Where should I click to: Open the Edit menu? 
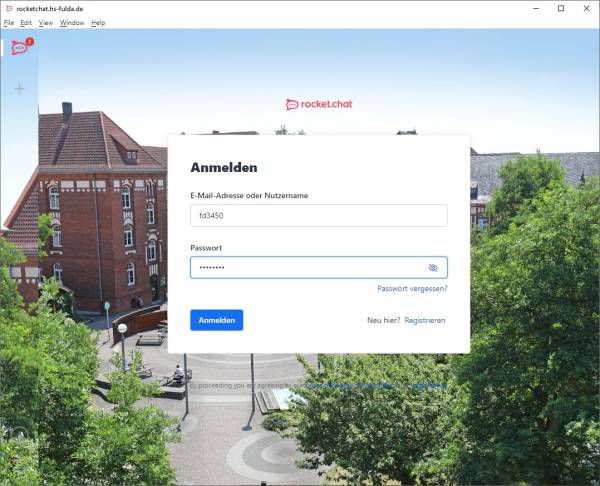[x=27, y=22]
